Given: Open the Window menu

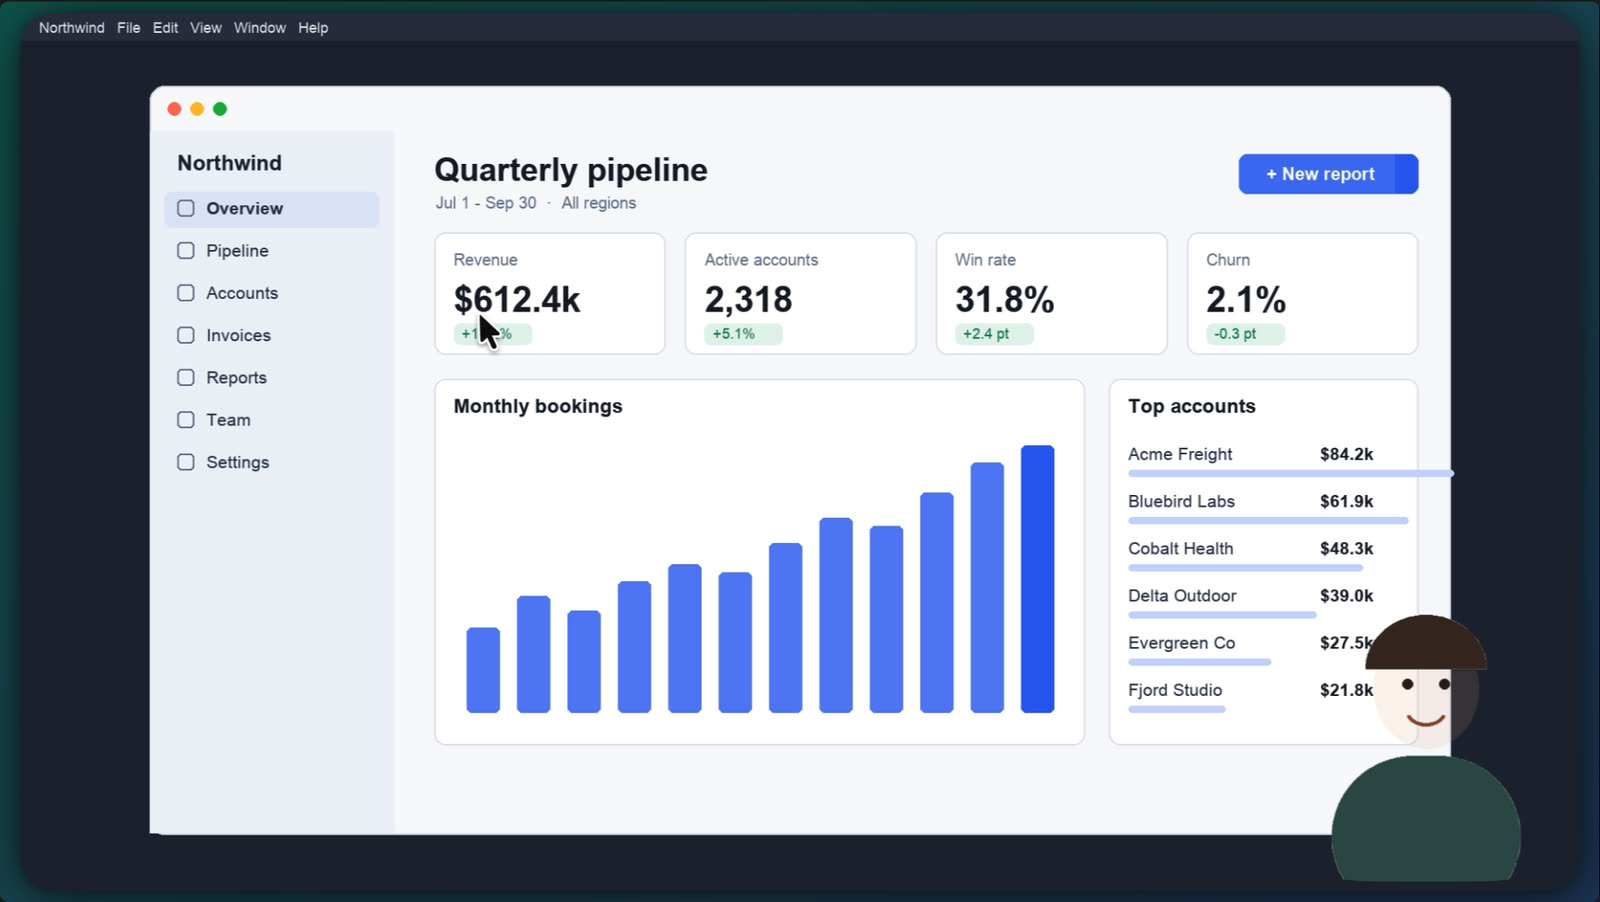Looking at the screenshot, I should (260, 28).
